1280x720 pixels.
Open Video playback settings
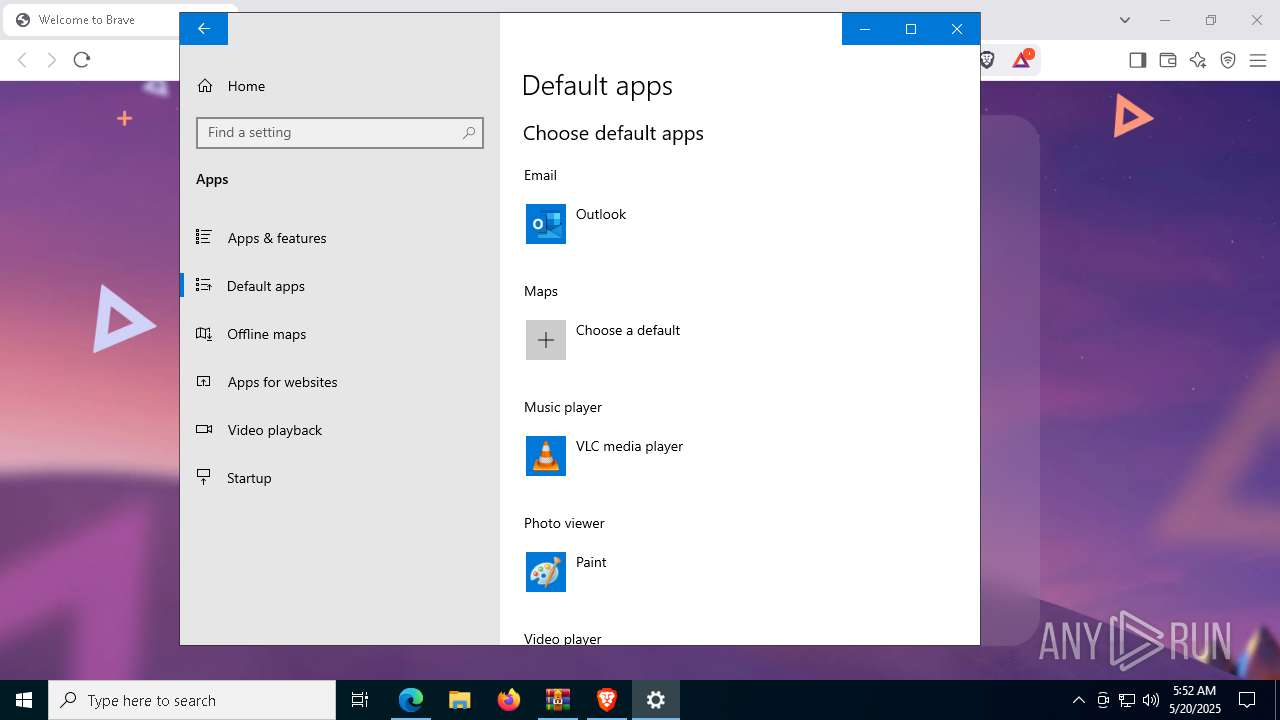coord(340,430)
